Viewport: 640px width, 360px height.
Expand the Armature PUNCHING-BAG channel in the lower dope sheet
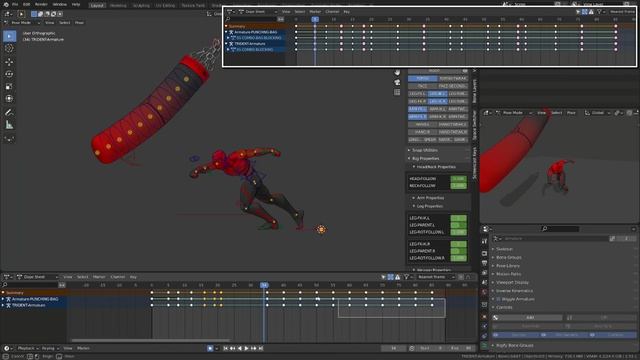[3, 299]
